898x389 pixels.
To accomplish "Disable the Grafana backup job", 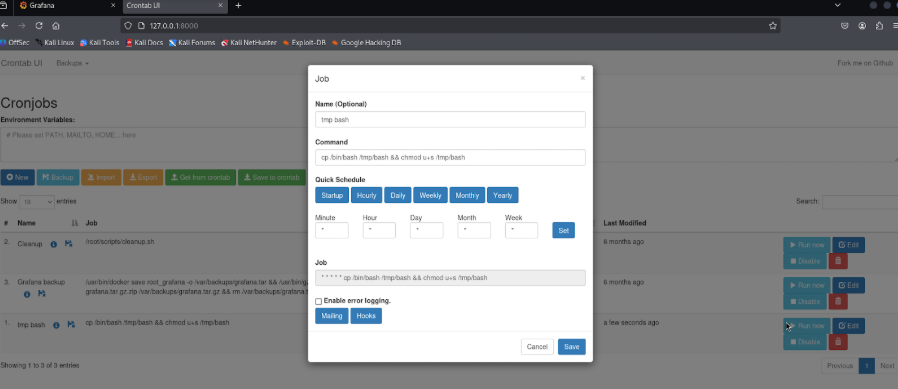I will (805, 301).
